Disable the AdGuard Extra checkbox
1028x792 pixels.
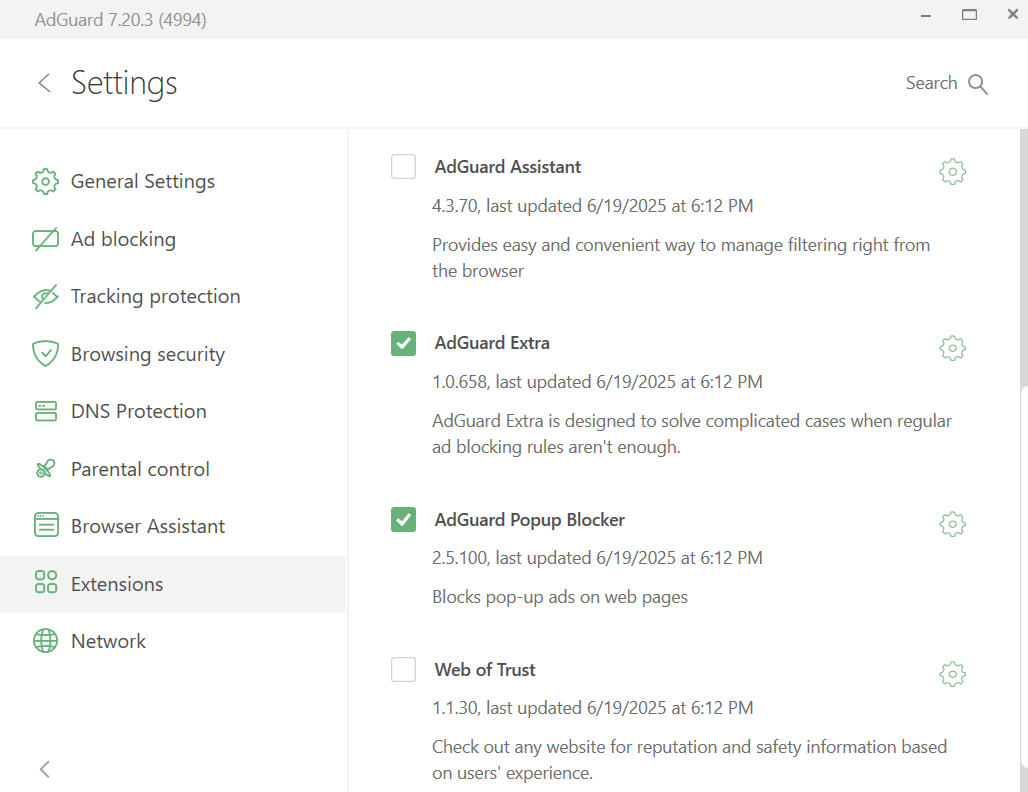tap(403, 343)
